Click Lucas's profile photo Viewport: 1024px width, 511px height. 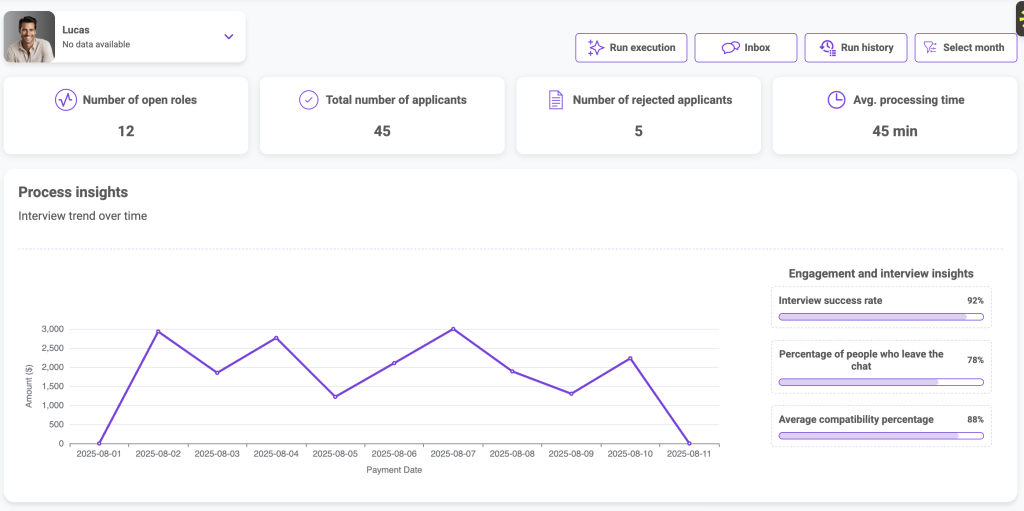coord(29,37)
